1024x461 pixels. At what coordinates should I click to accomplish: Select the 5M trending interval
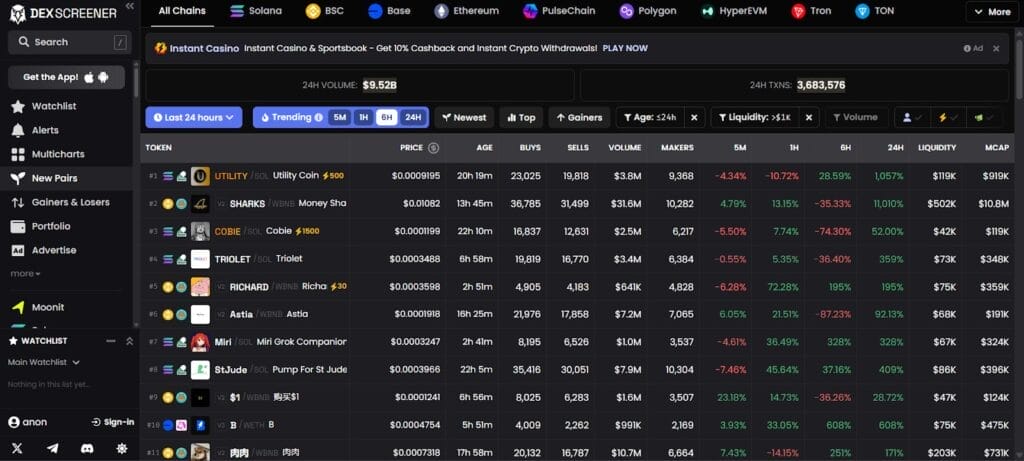coord(340,117)
